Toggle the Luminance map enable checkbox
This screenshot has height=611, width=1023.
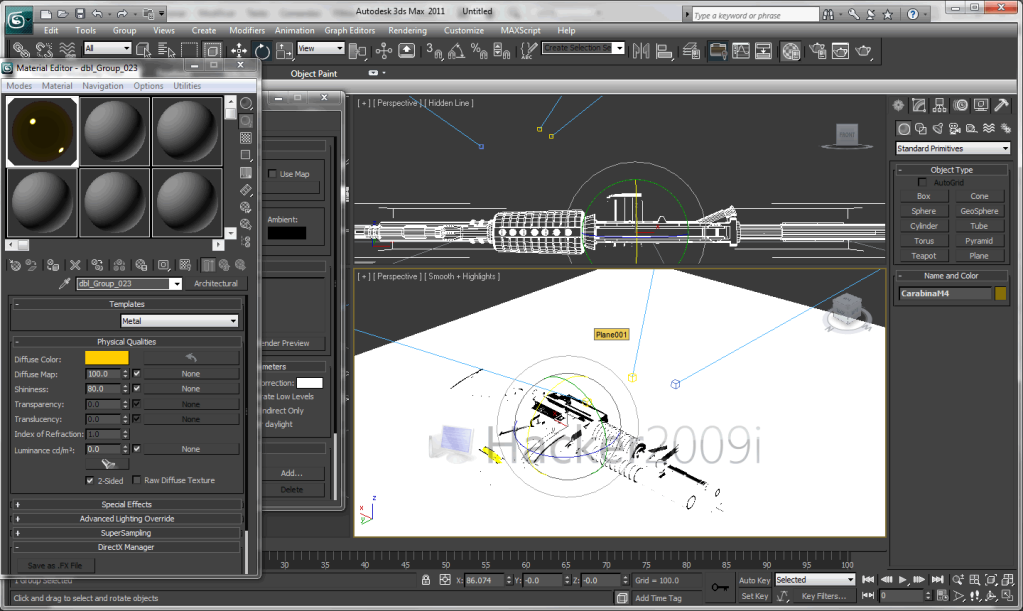[x=136, y=449]
